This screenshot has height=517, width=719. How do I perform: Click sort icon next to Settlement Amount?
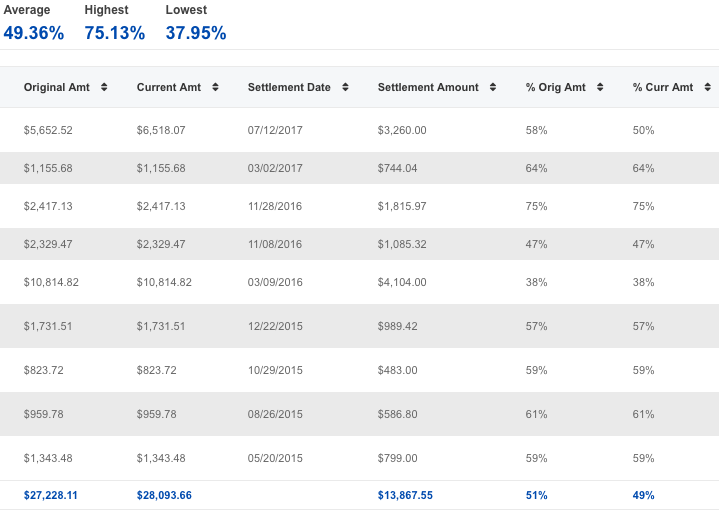493,88
